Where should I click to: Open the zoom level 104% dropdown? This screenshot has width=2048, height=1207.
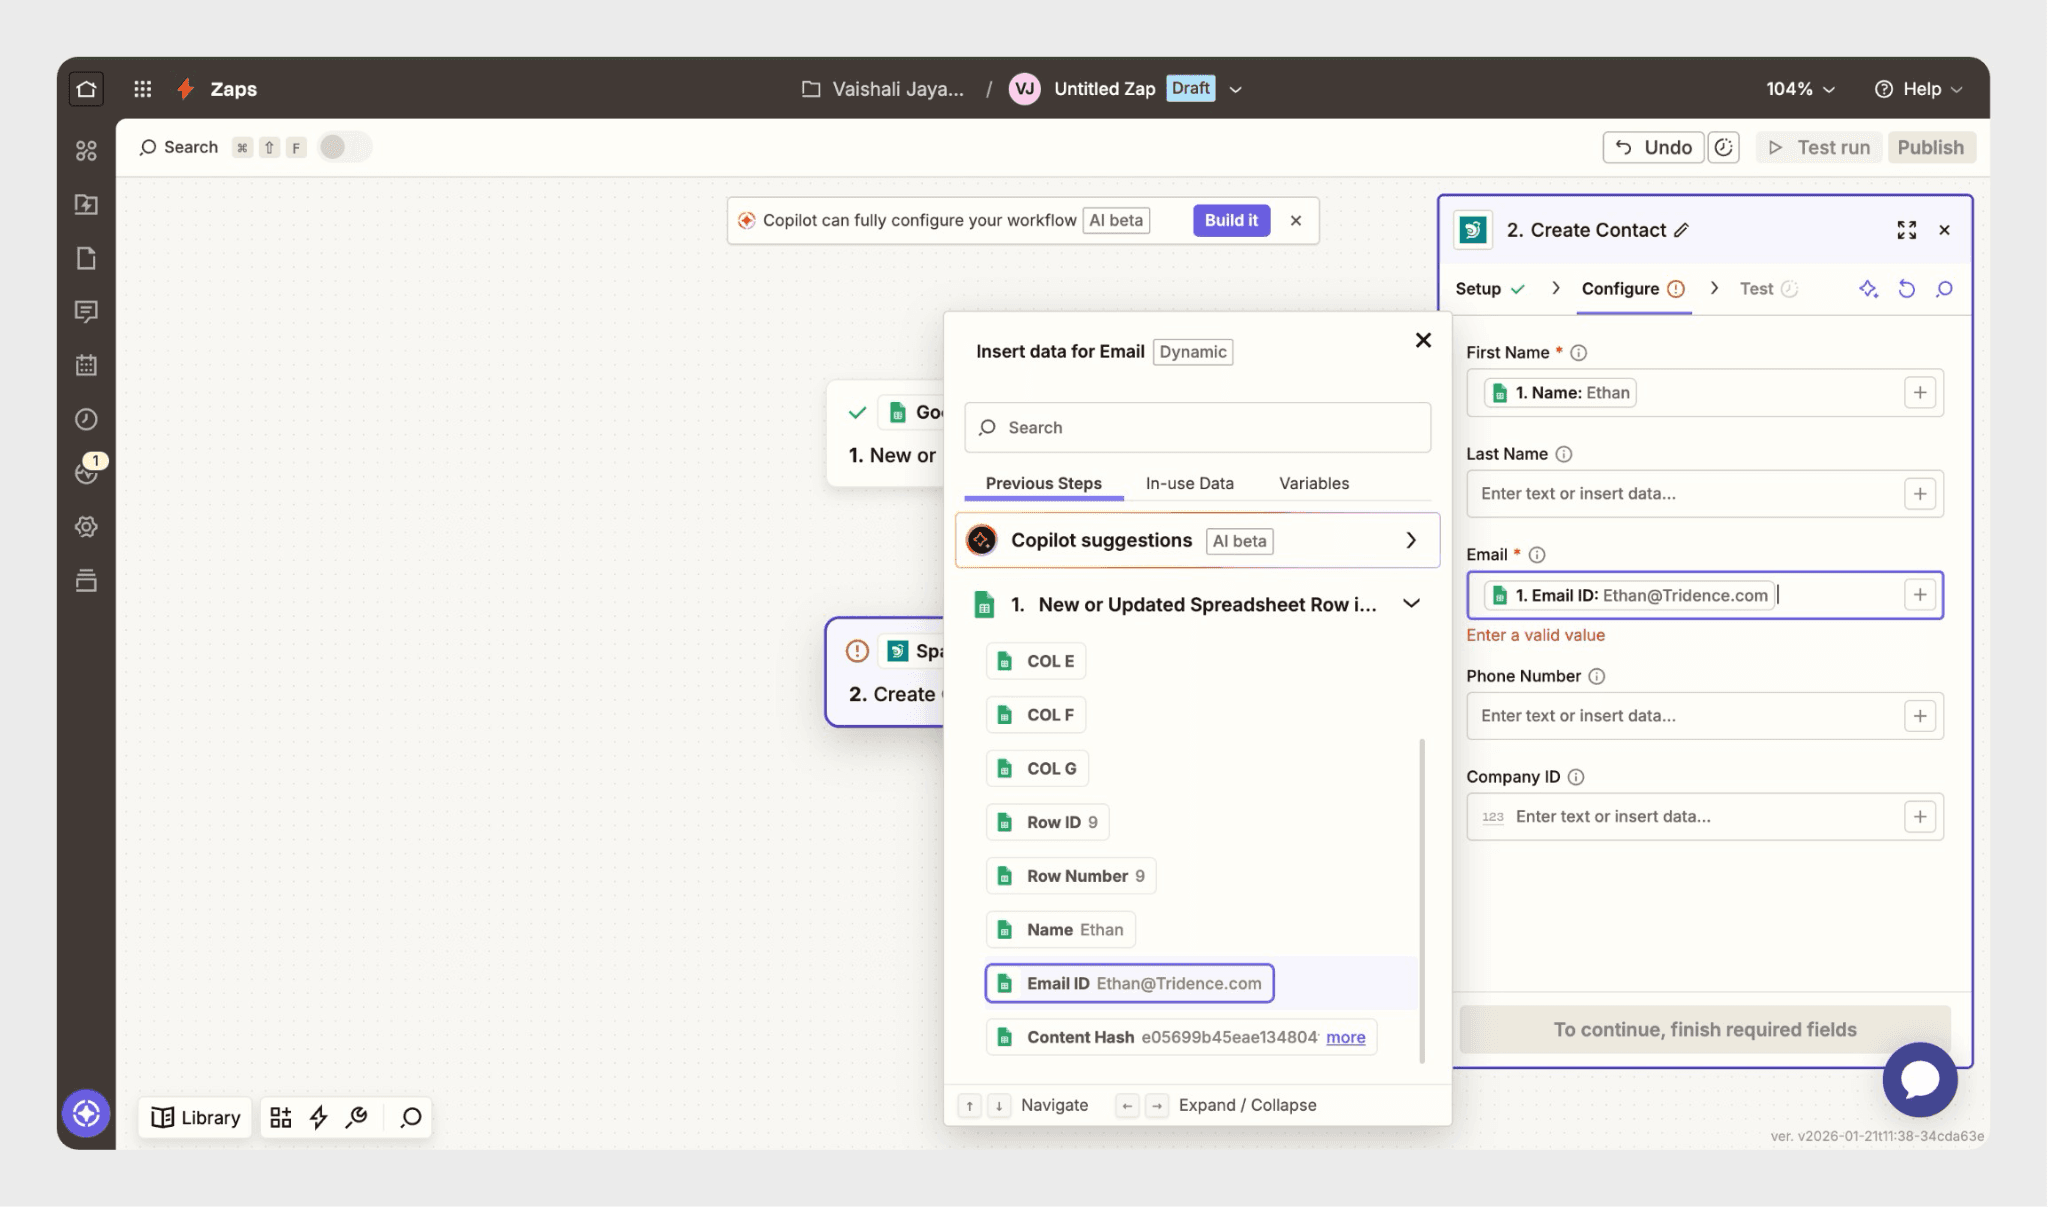1800,89
